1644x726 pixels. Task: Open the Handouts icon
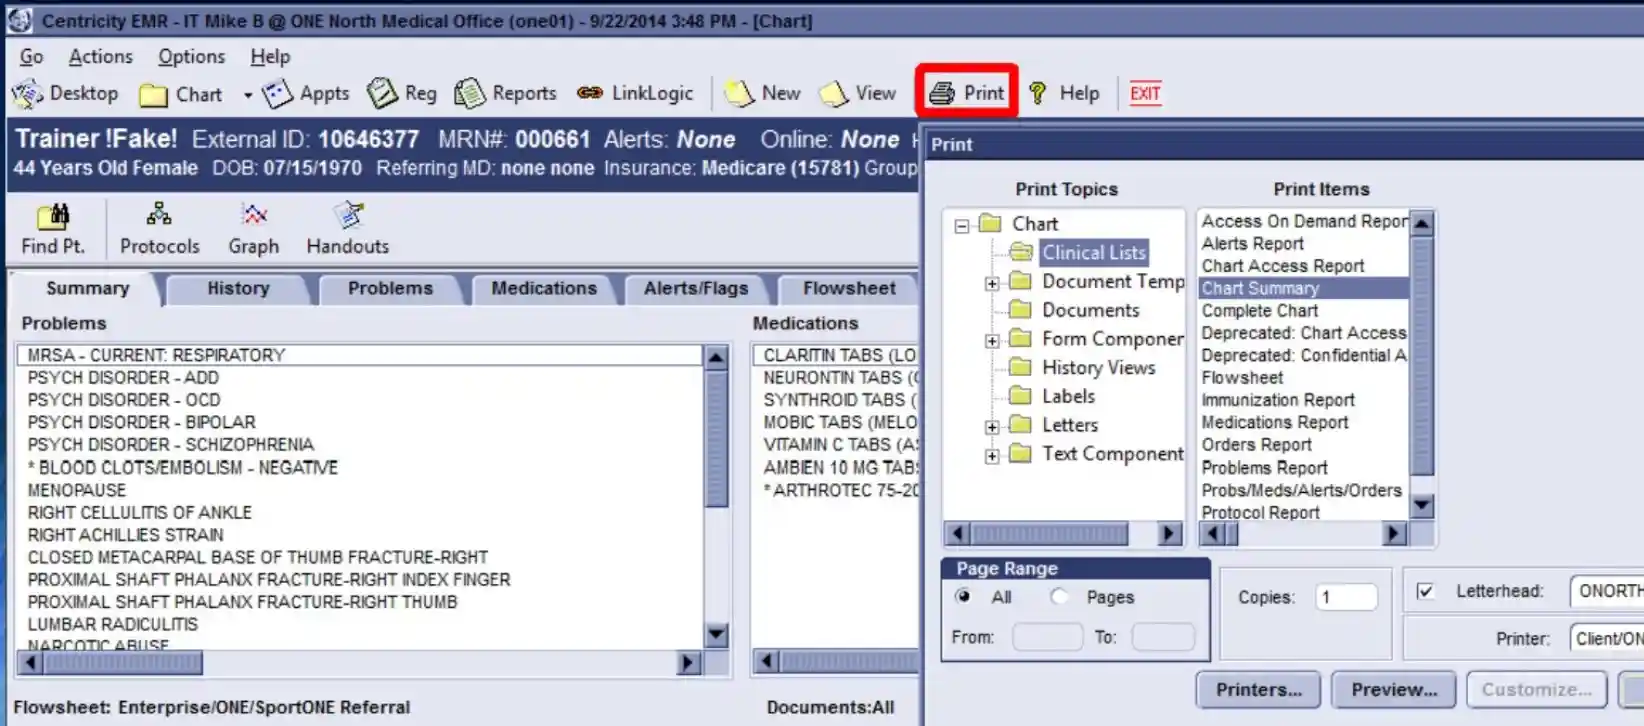[x=348, y=215]
